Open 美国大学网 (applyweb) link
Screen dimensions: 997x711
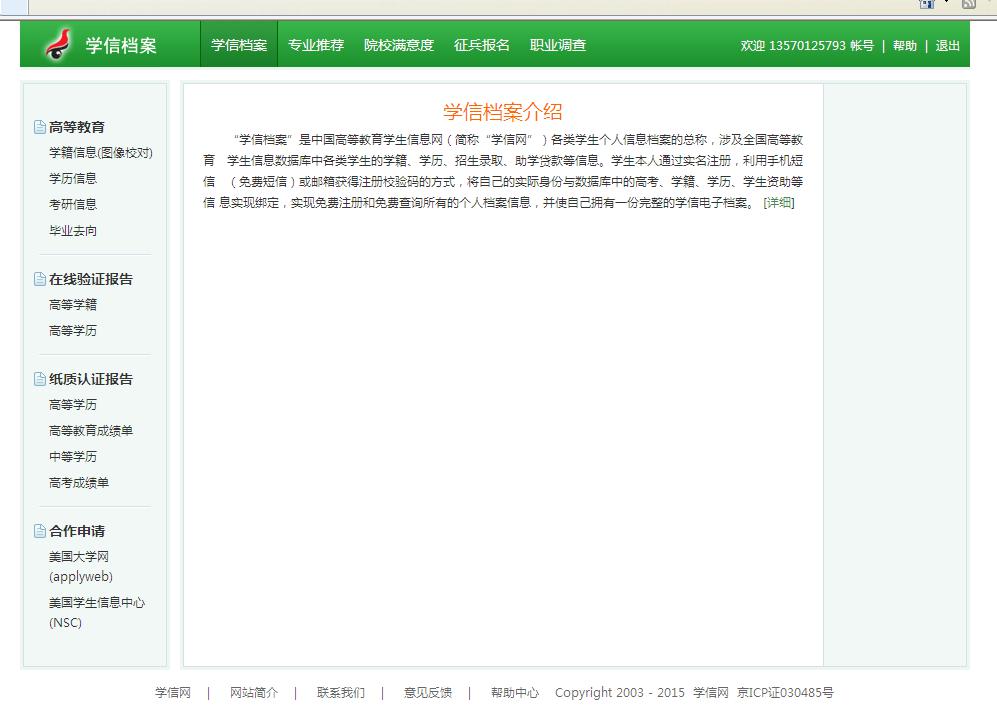click(81, 567)
